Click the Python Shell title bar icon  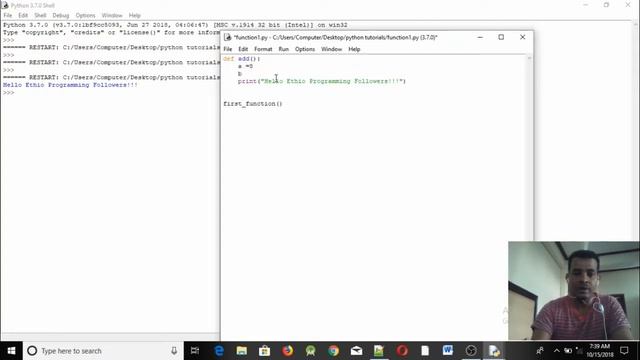(x=5, y=5)
